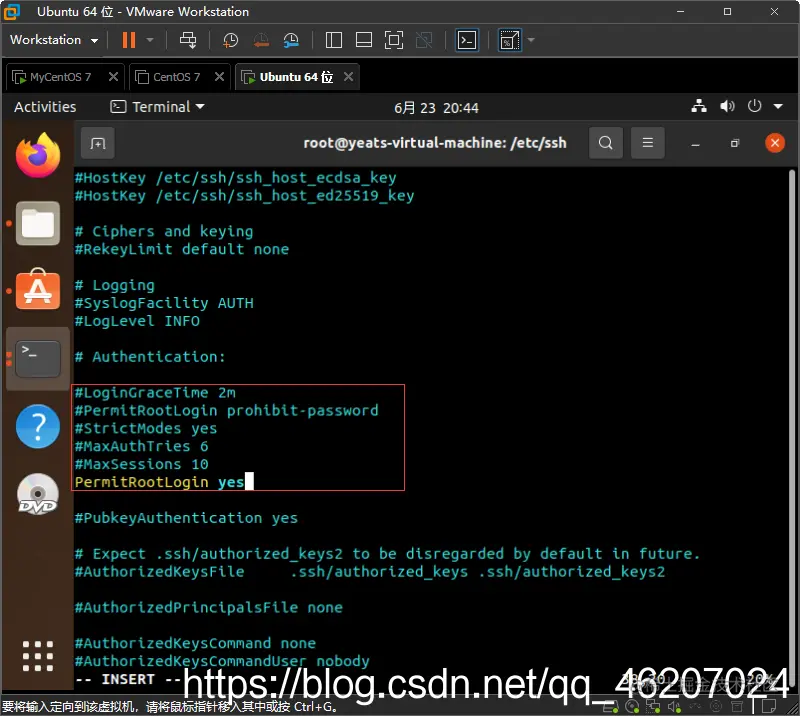Image resolution: width=800 pixels, height=716 pixels.
Task: Click the #SyslogFacility AUTH line
Action: [164, 303]
